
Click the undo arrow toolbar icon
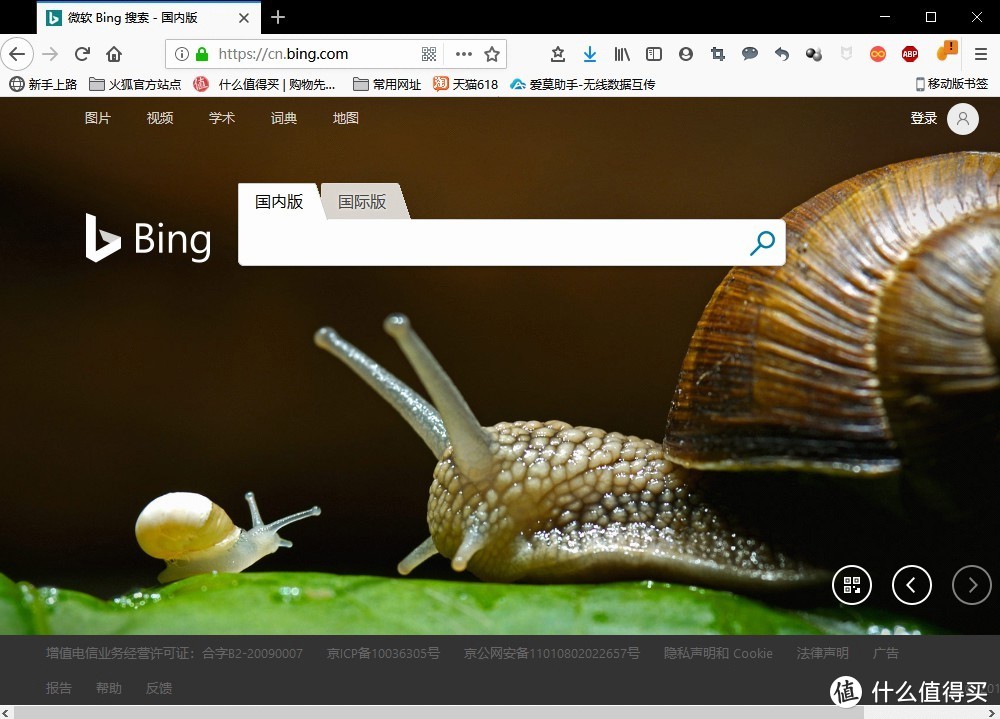point(782,54)
